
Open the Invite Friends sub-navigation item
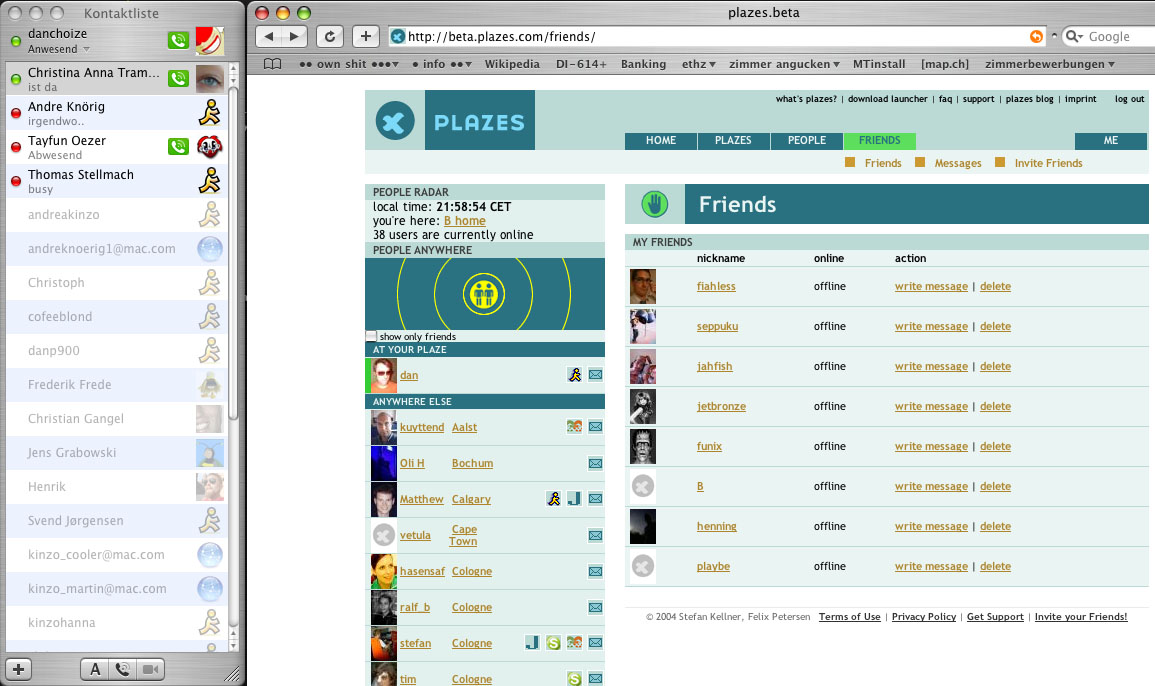pyautogui.click(x=1048, y=164)
